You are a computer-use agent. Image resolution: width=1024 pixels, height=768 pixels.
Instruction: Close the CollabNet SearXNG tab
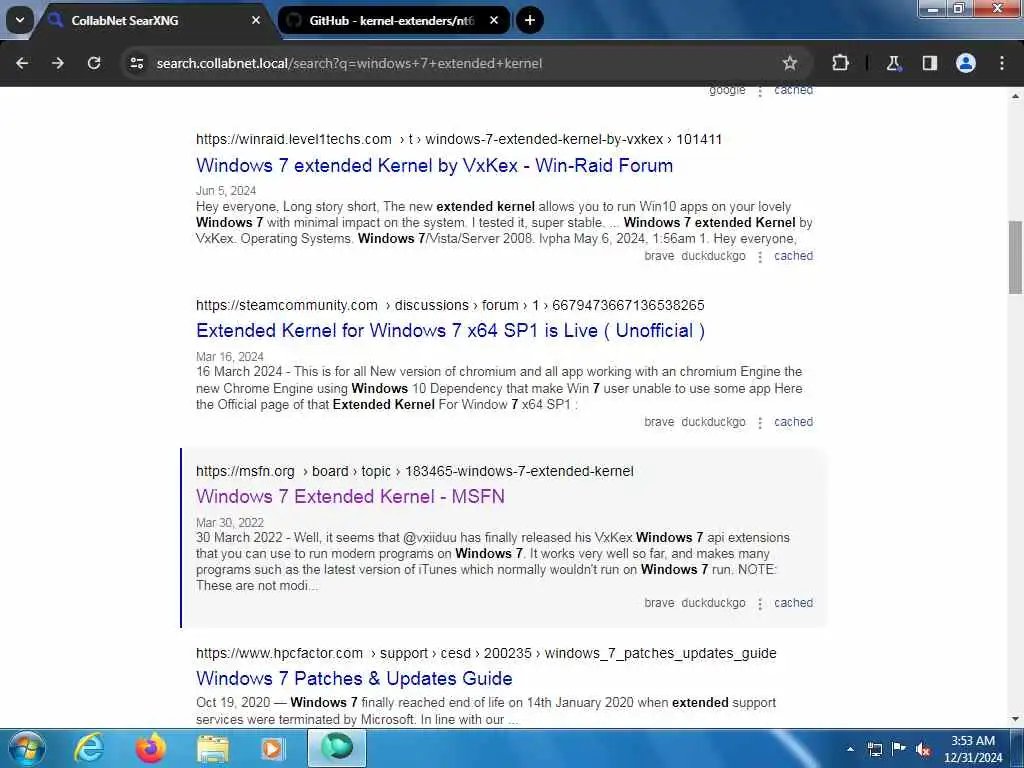tap(255, 20)
